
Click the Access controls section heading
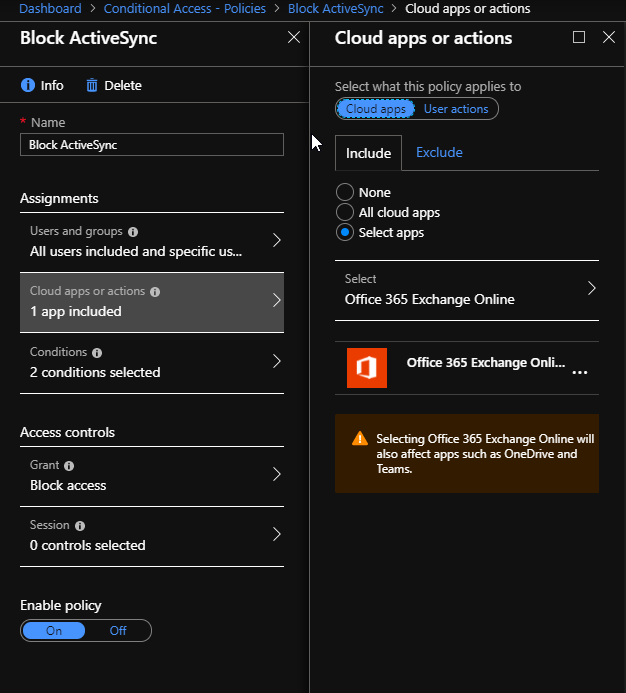[67, 432]
